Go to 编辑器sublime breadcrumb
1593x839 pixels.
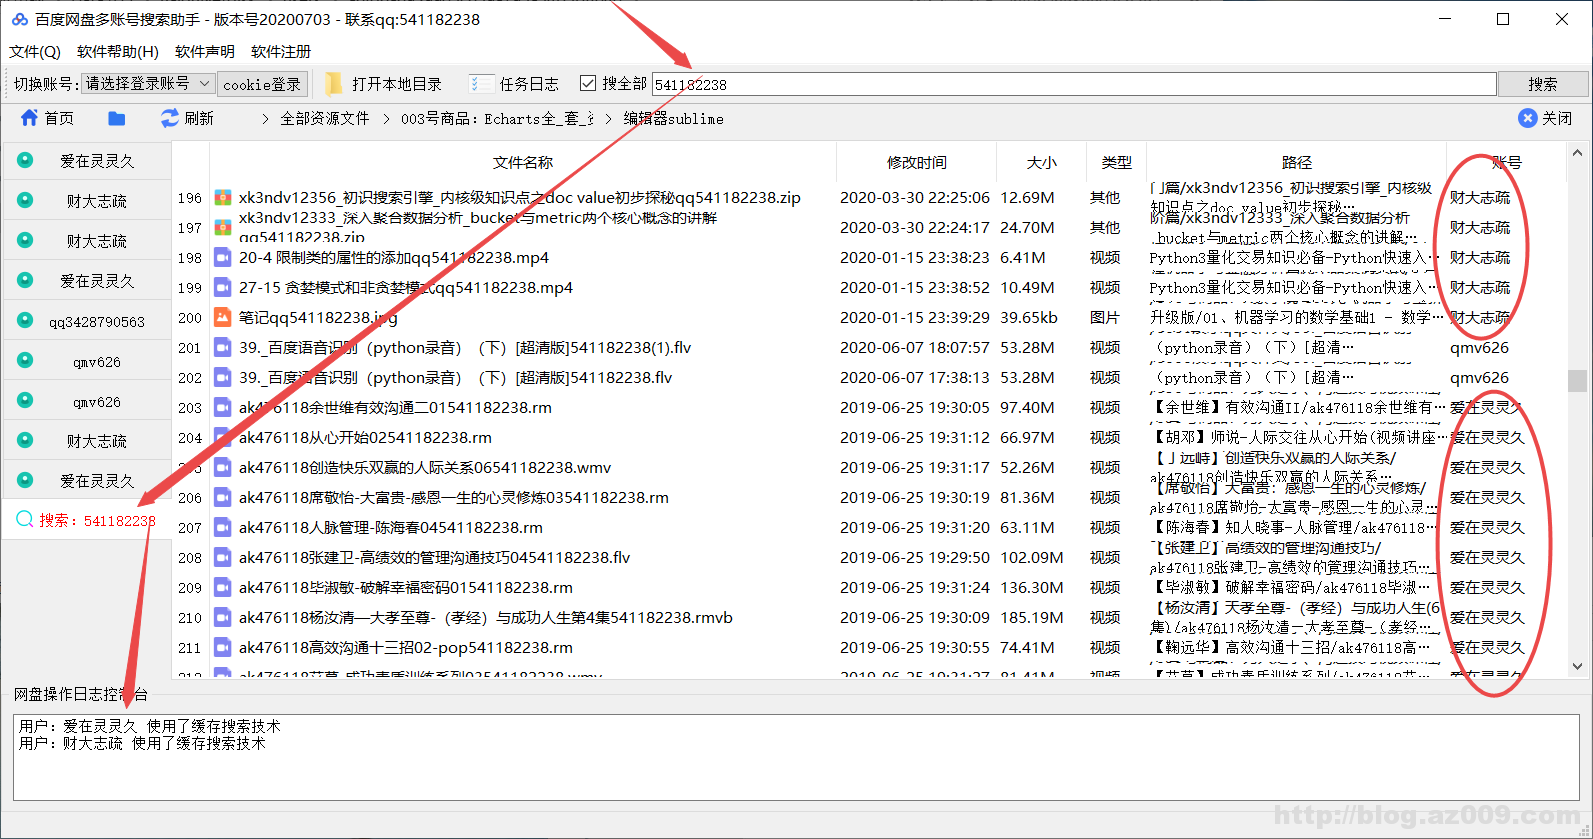674,119
